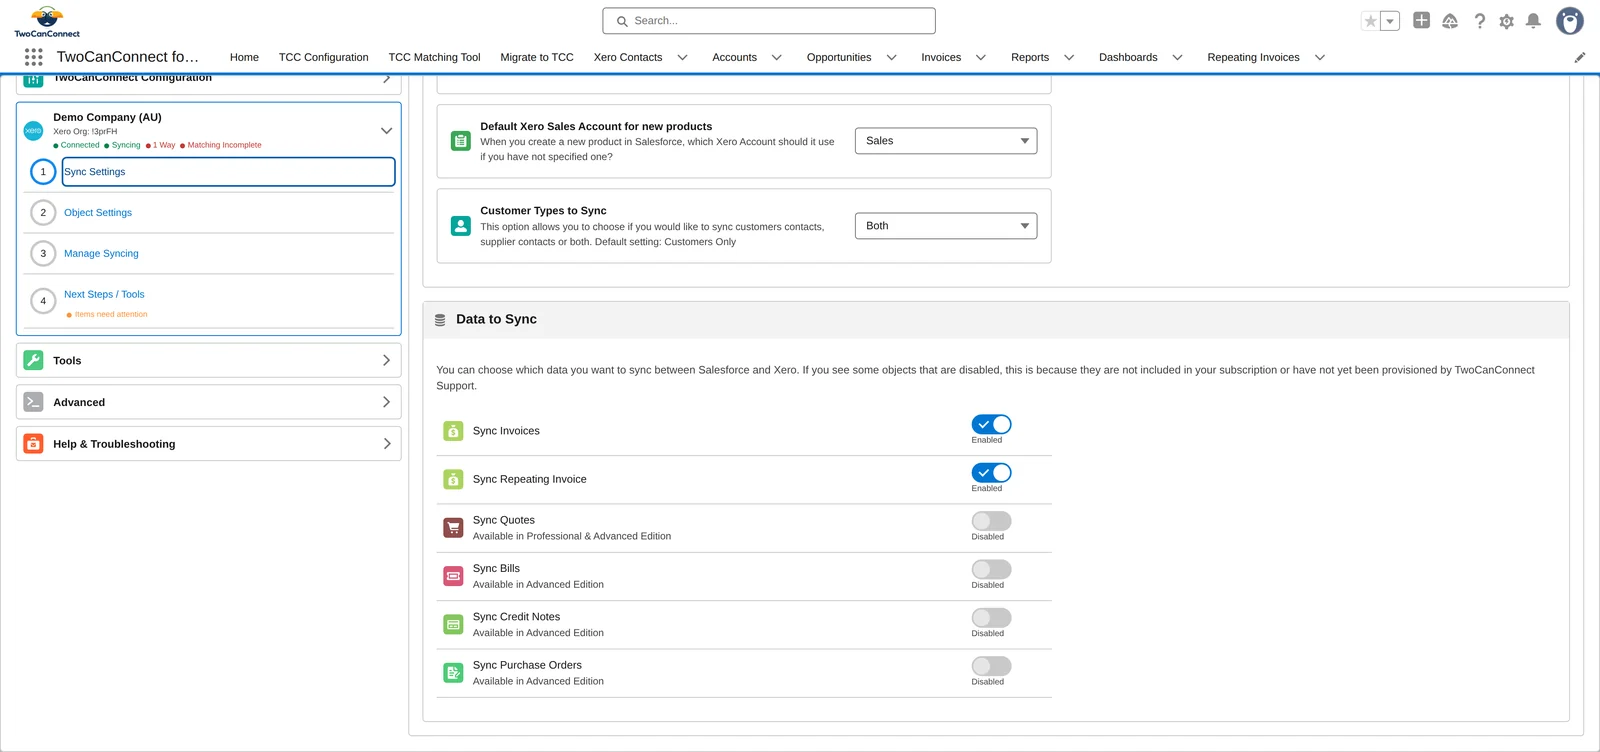Click the Items need attention note
1600x752 pixels.
click(x=107, y=314)
